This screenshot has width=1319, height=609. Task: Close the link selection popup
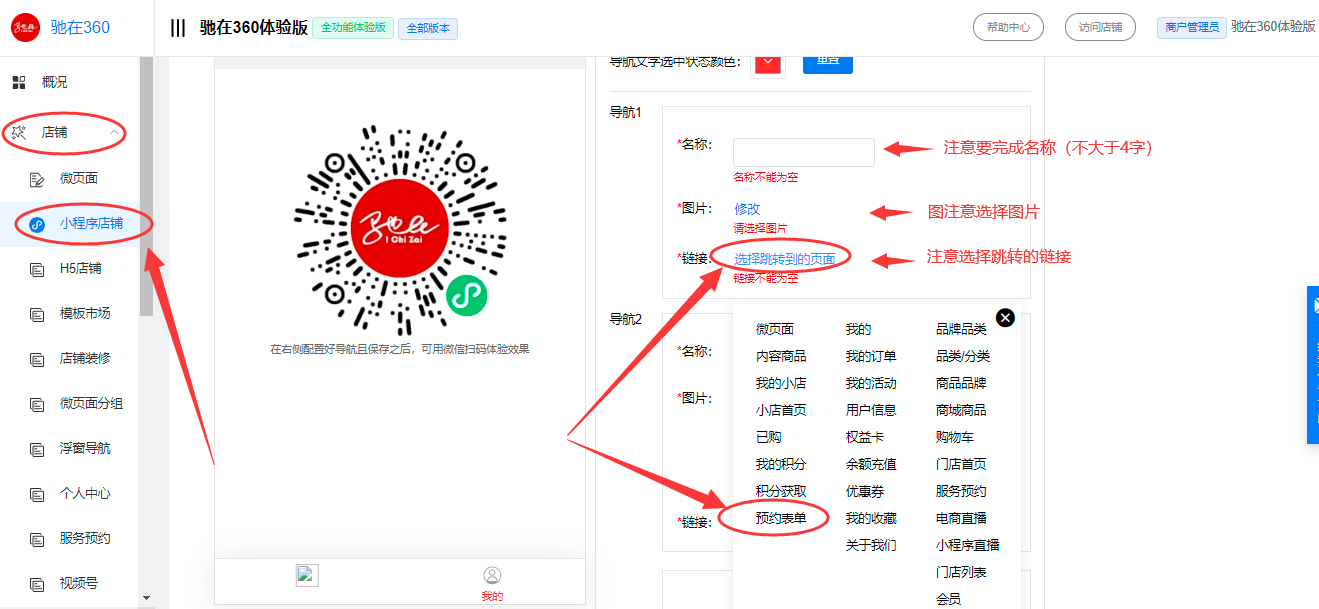point(1005,318)
